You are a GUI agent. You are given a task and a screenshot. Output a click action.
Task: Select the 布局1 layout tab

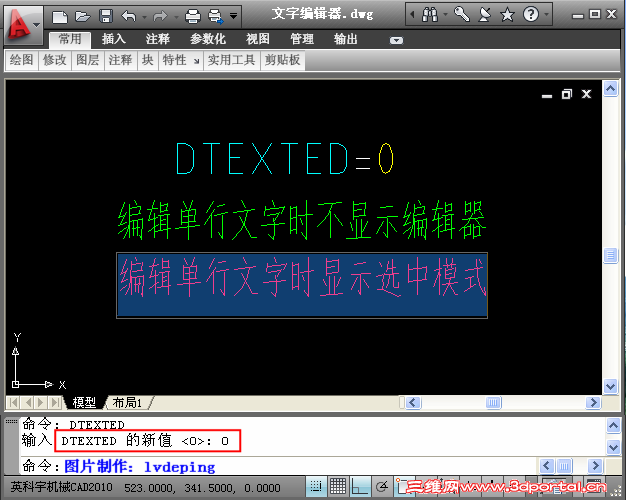click(x=127, y=403)
